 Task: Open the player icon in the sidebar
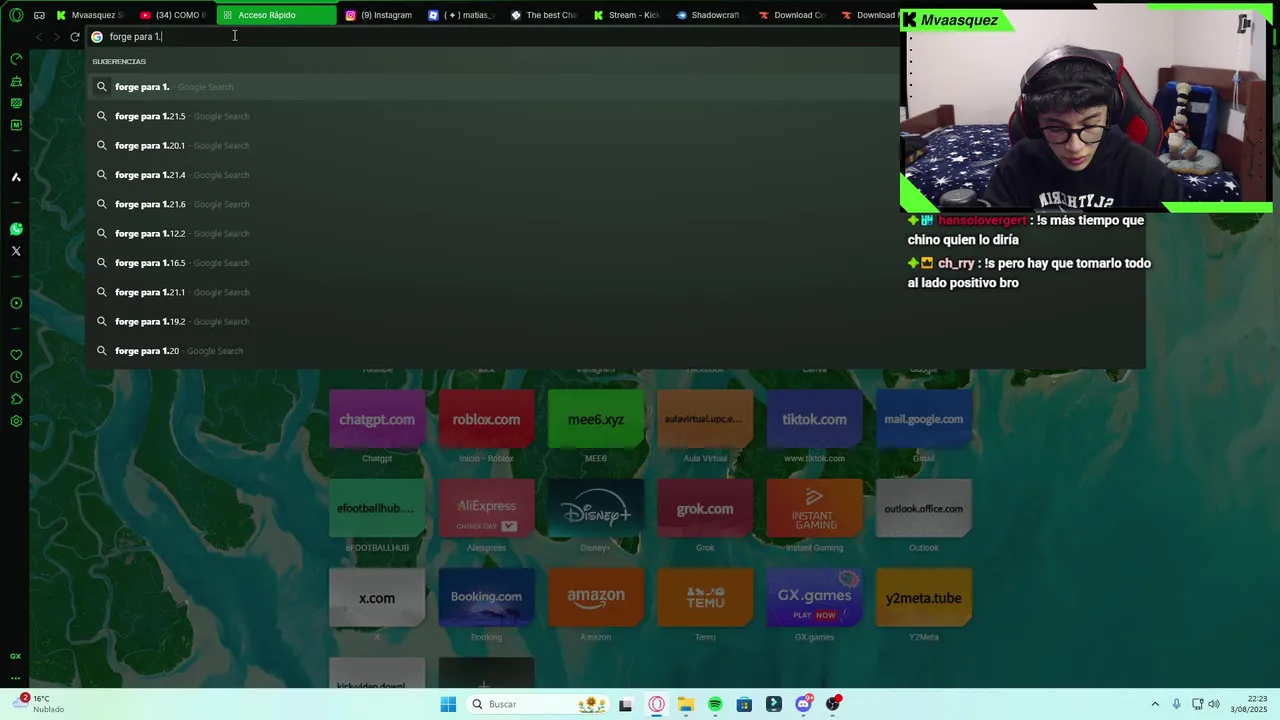pos(16,303)
